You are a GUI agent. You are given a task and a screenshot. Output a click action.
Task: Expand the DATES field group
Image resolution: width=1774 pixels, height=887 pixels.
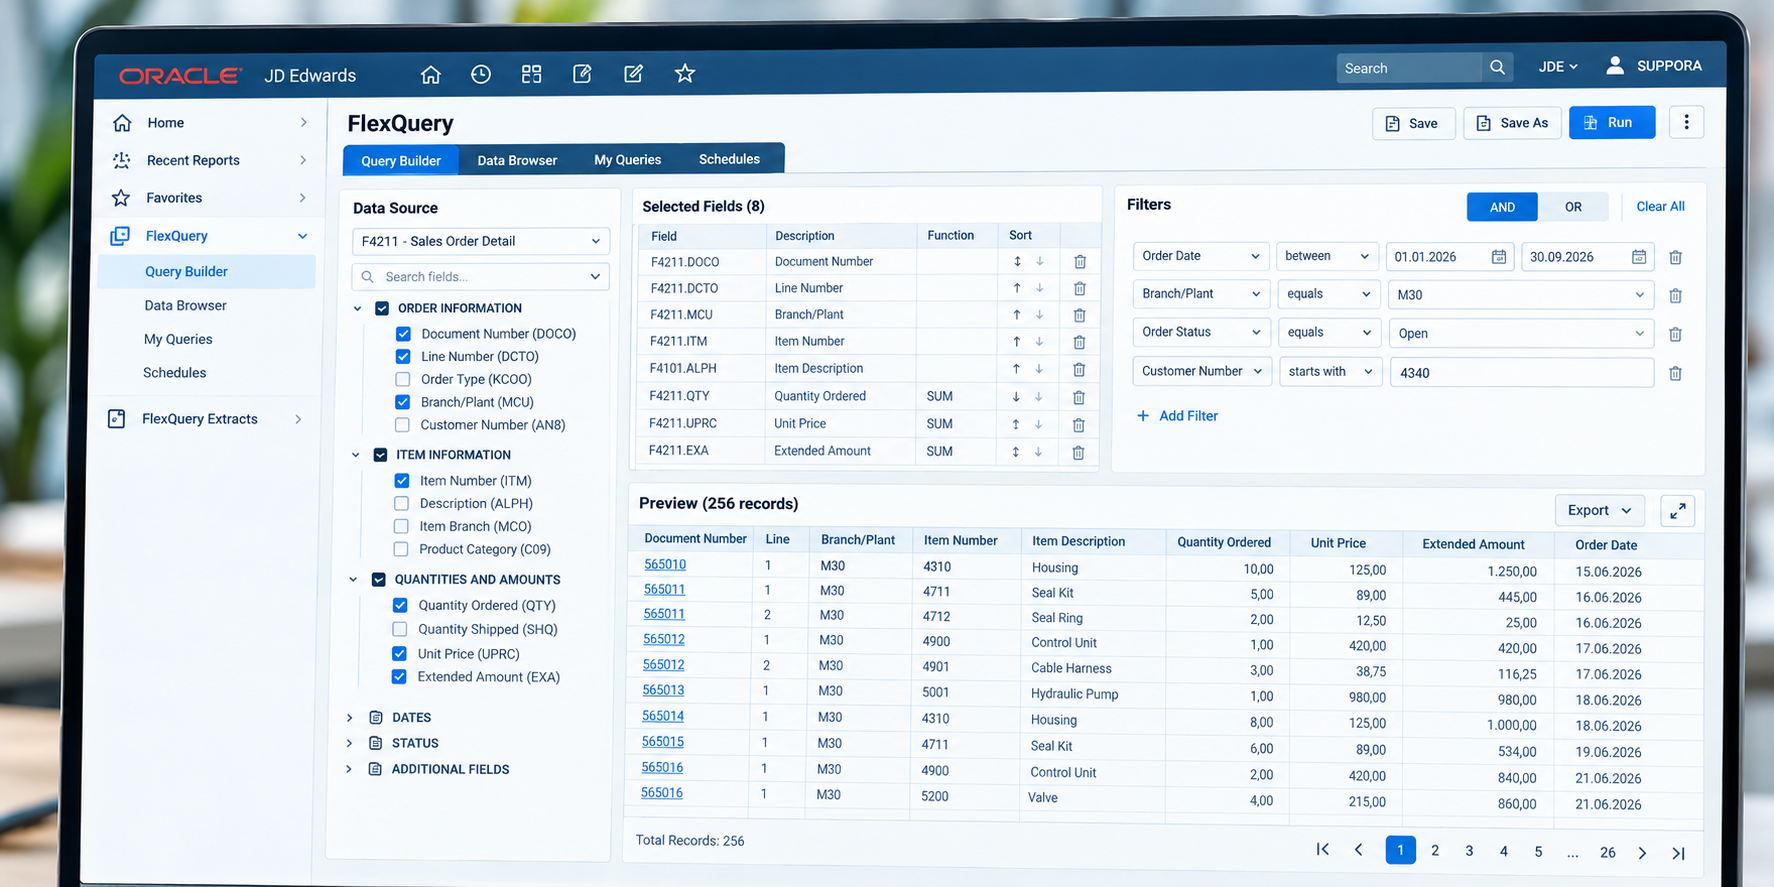(349, 718)
